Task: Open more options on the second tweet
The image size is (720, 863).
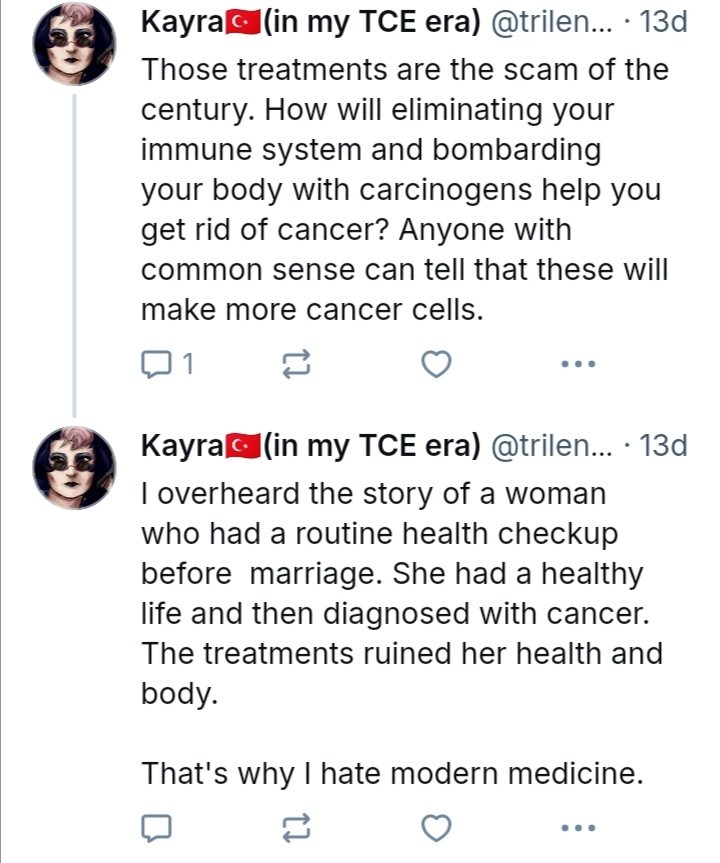Action: point(578,827)
